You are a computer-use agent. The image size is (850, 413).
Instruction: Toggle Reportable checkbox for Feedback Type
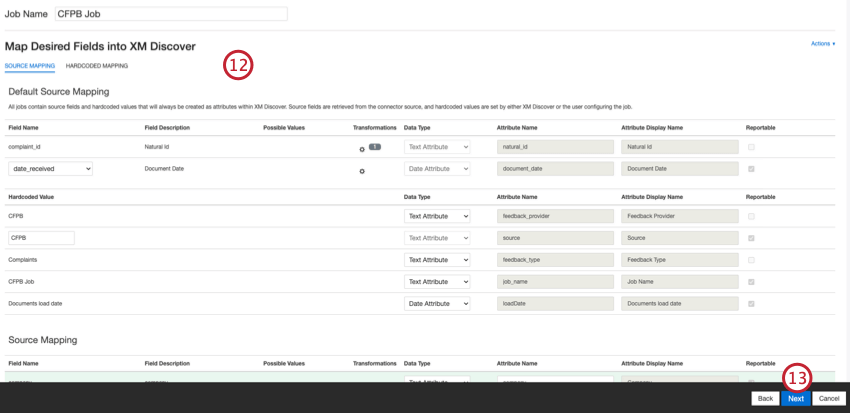point(751,260)
